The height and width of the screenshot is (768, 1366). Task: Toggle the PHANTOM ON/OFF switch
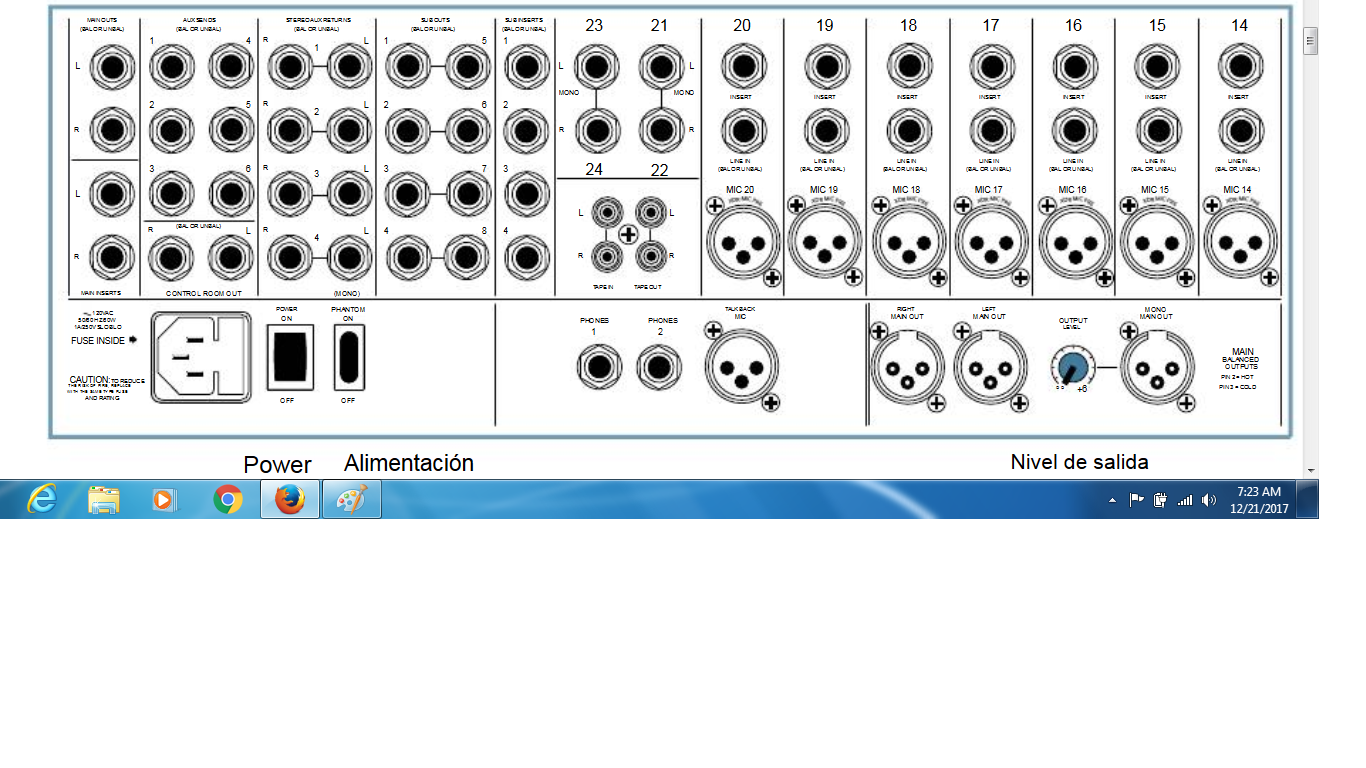pyautogui.click(x=348, y=357)
